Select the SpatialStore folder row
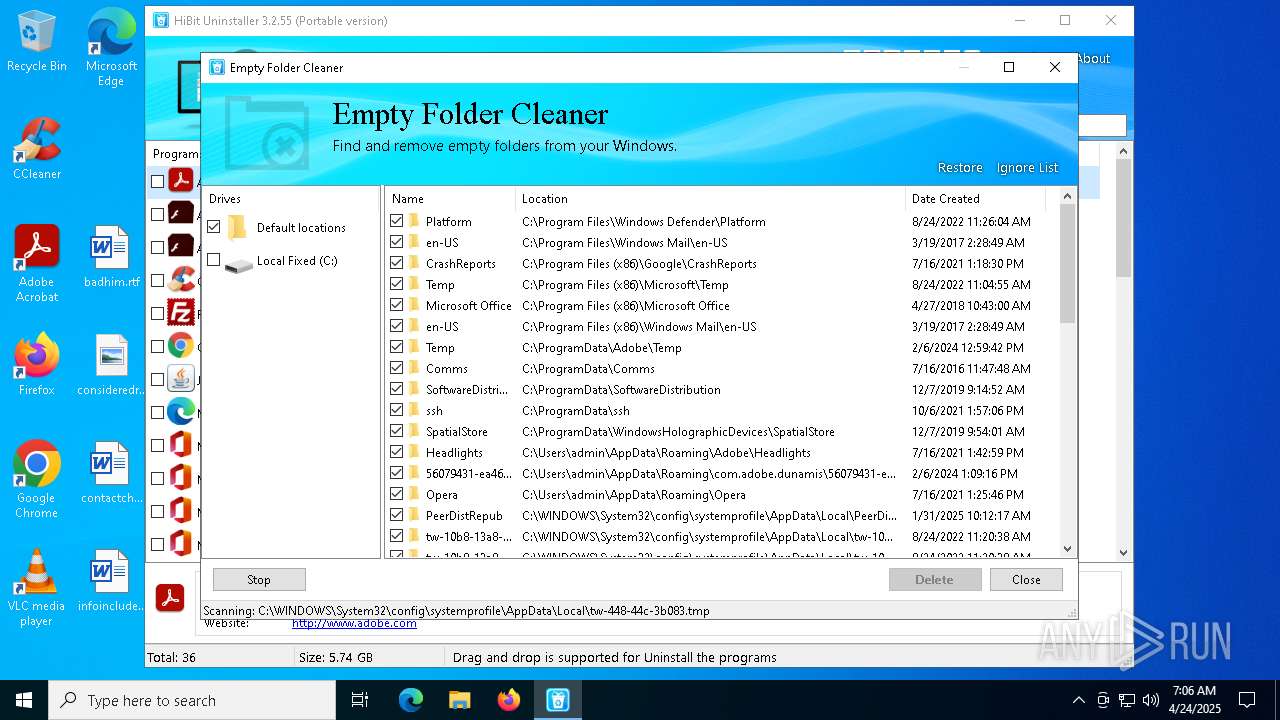The image size is (1280, 720). tap(722, 431)
